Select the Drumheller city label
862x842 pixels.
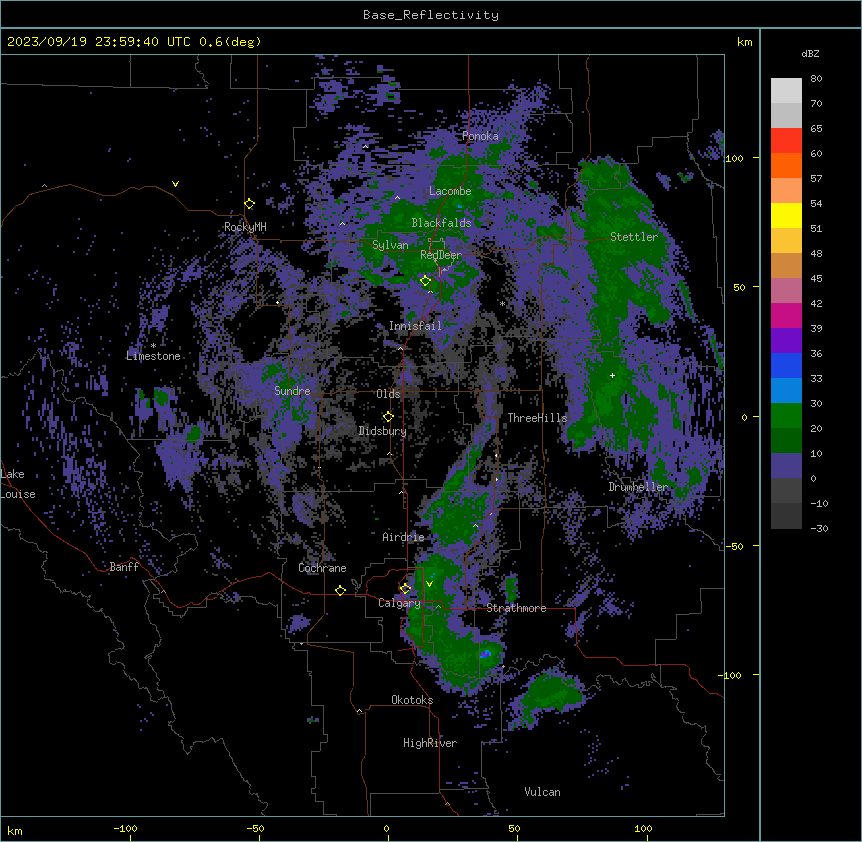tap(638, 487)
